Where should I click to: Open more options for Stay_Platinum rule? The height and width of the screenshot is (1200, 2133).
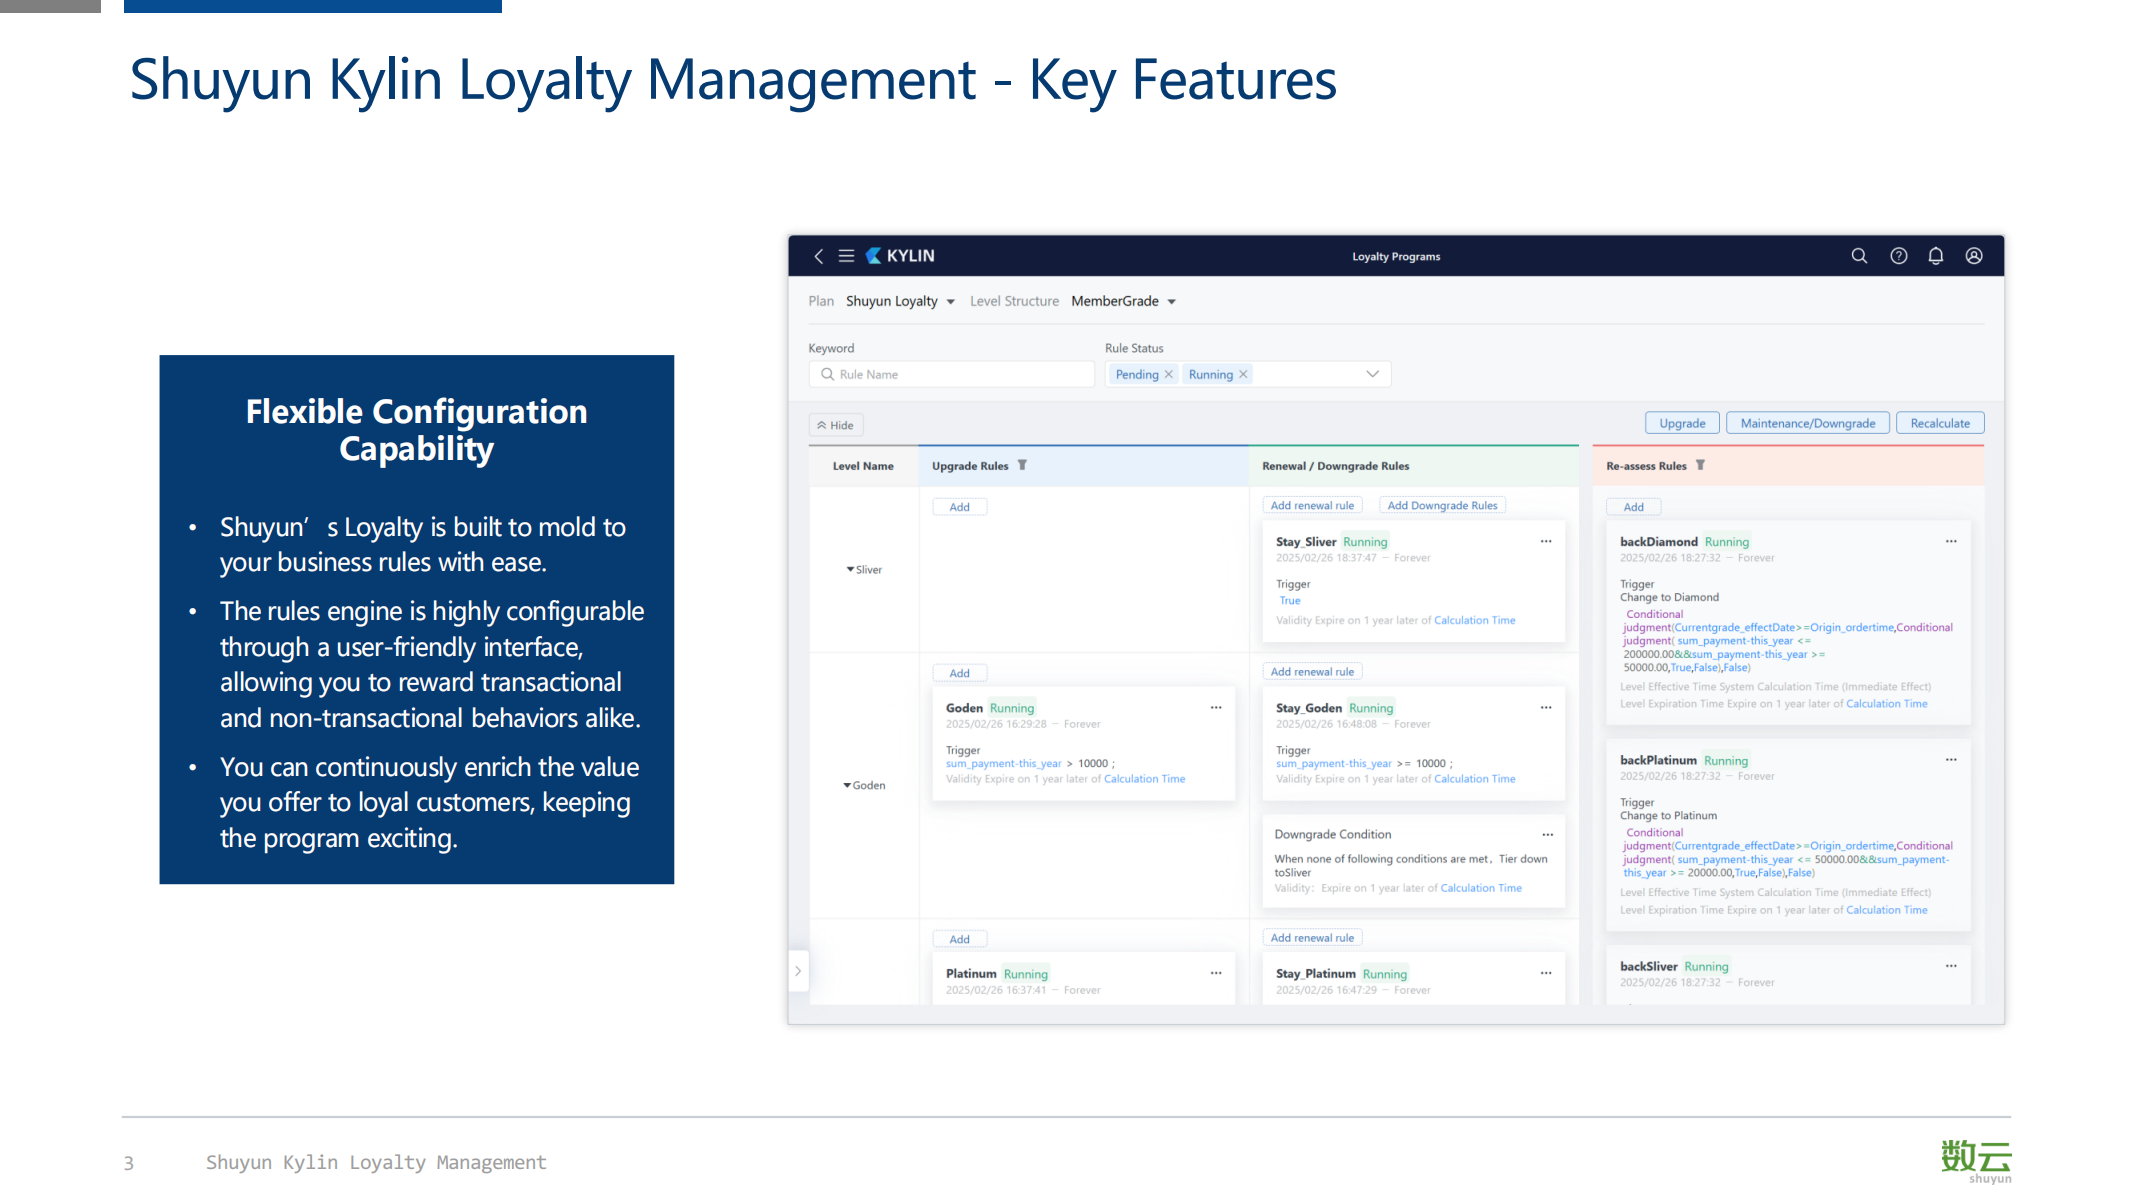click(1546, 973)
